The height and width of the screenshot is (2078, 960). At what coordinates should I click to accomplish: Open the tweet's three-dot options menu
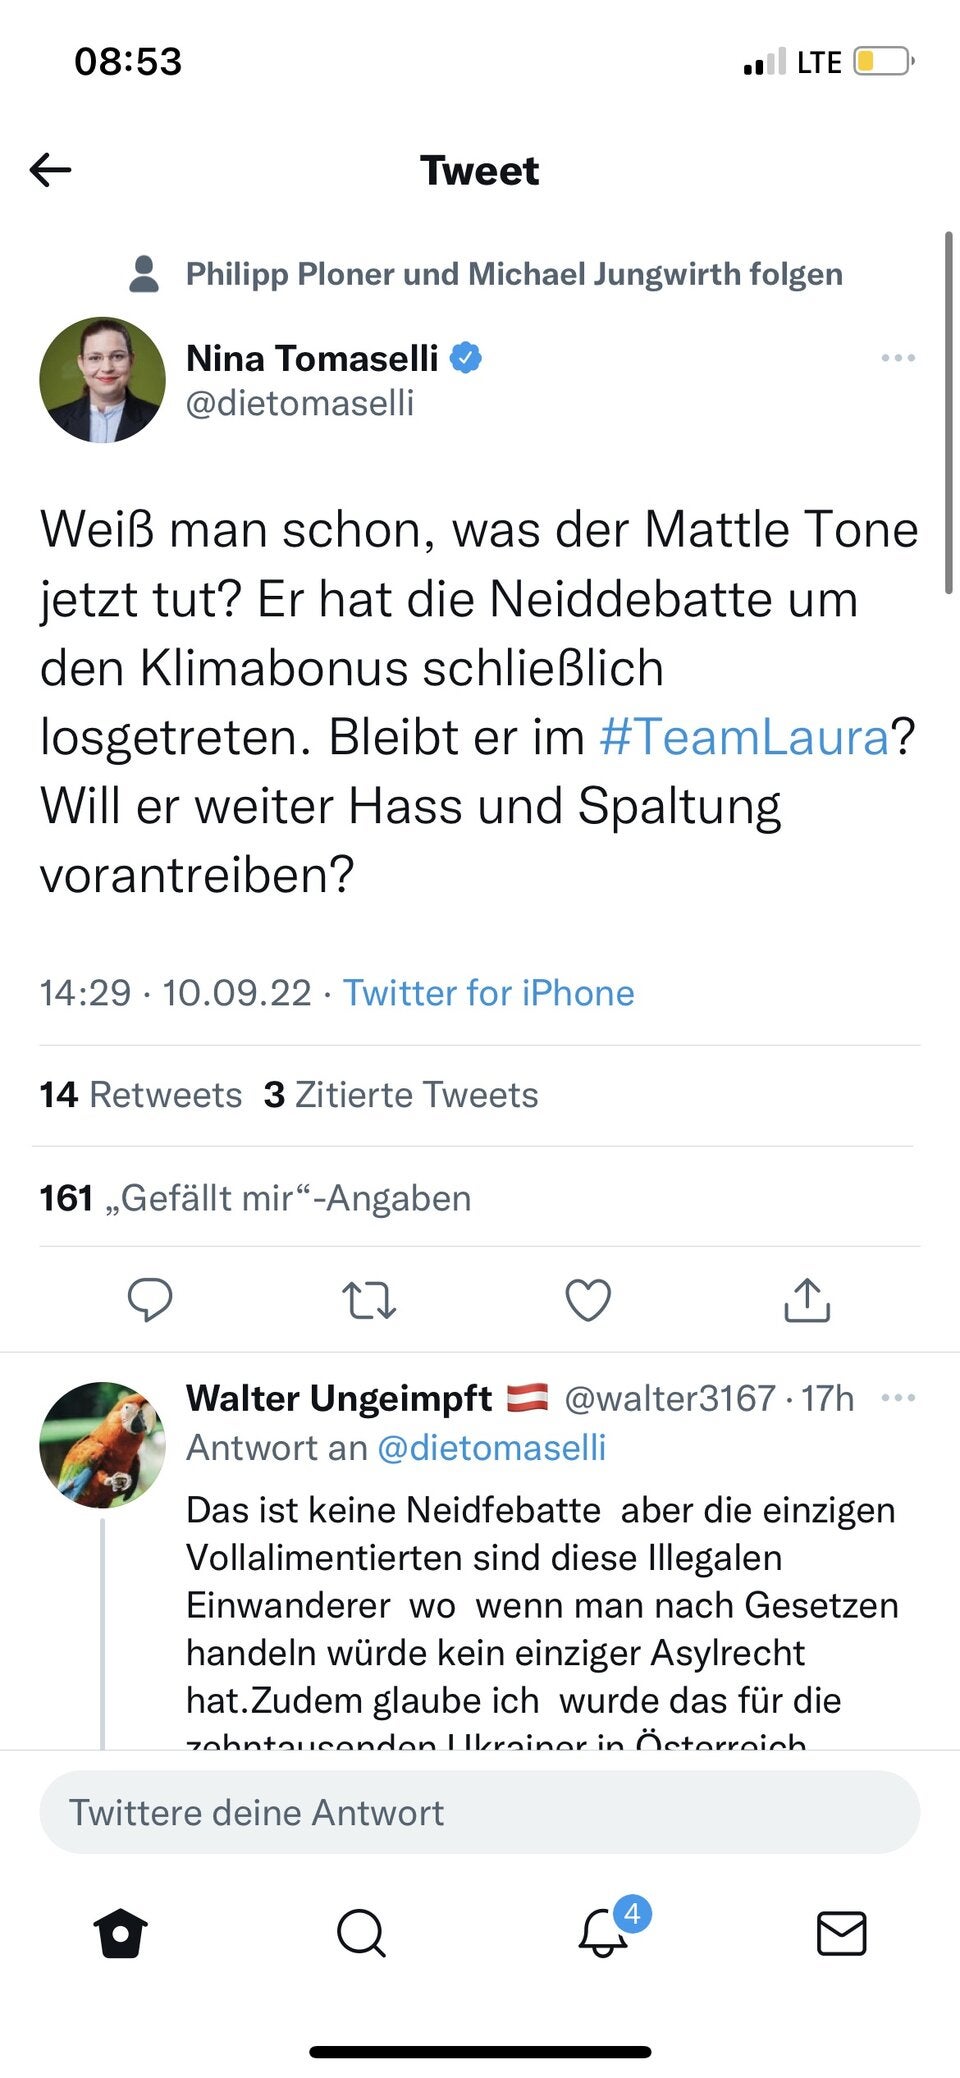tap(898, 358)
